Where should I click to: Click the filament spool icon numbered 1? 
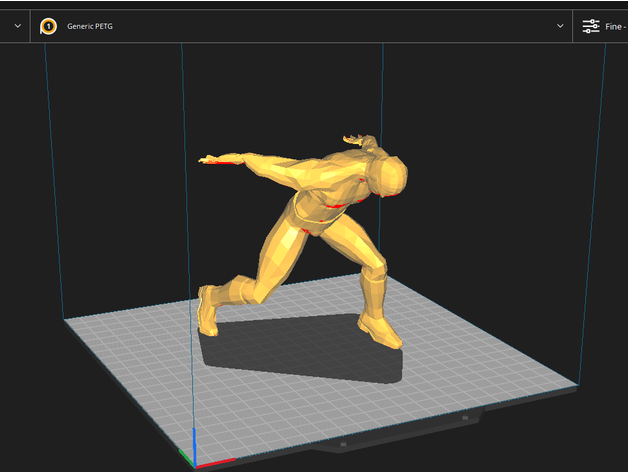click(48, 26)
